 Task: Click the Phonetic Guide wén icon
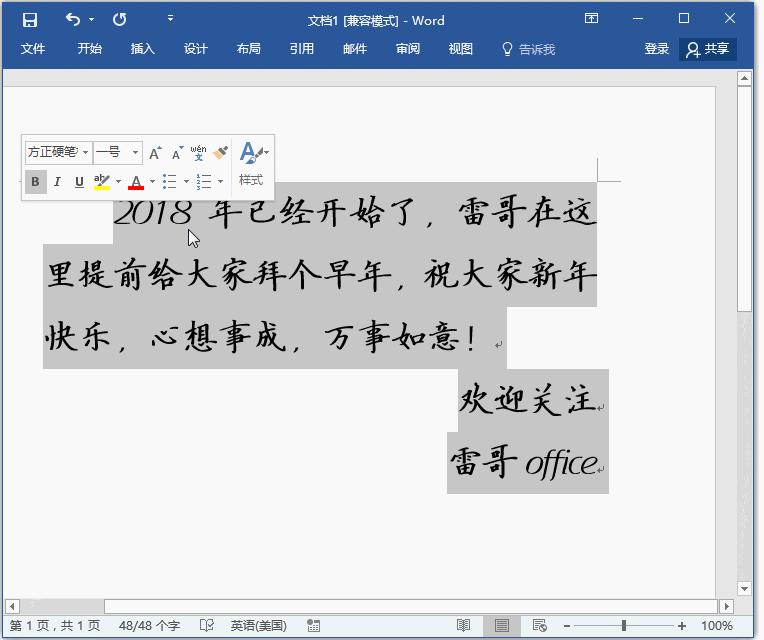point(198,153)
